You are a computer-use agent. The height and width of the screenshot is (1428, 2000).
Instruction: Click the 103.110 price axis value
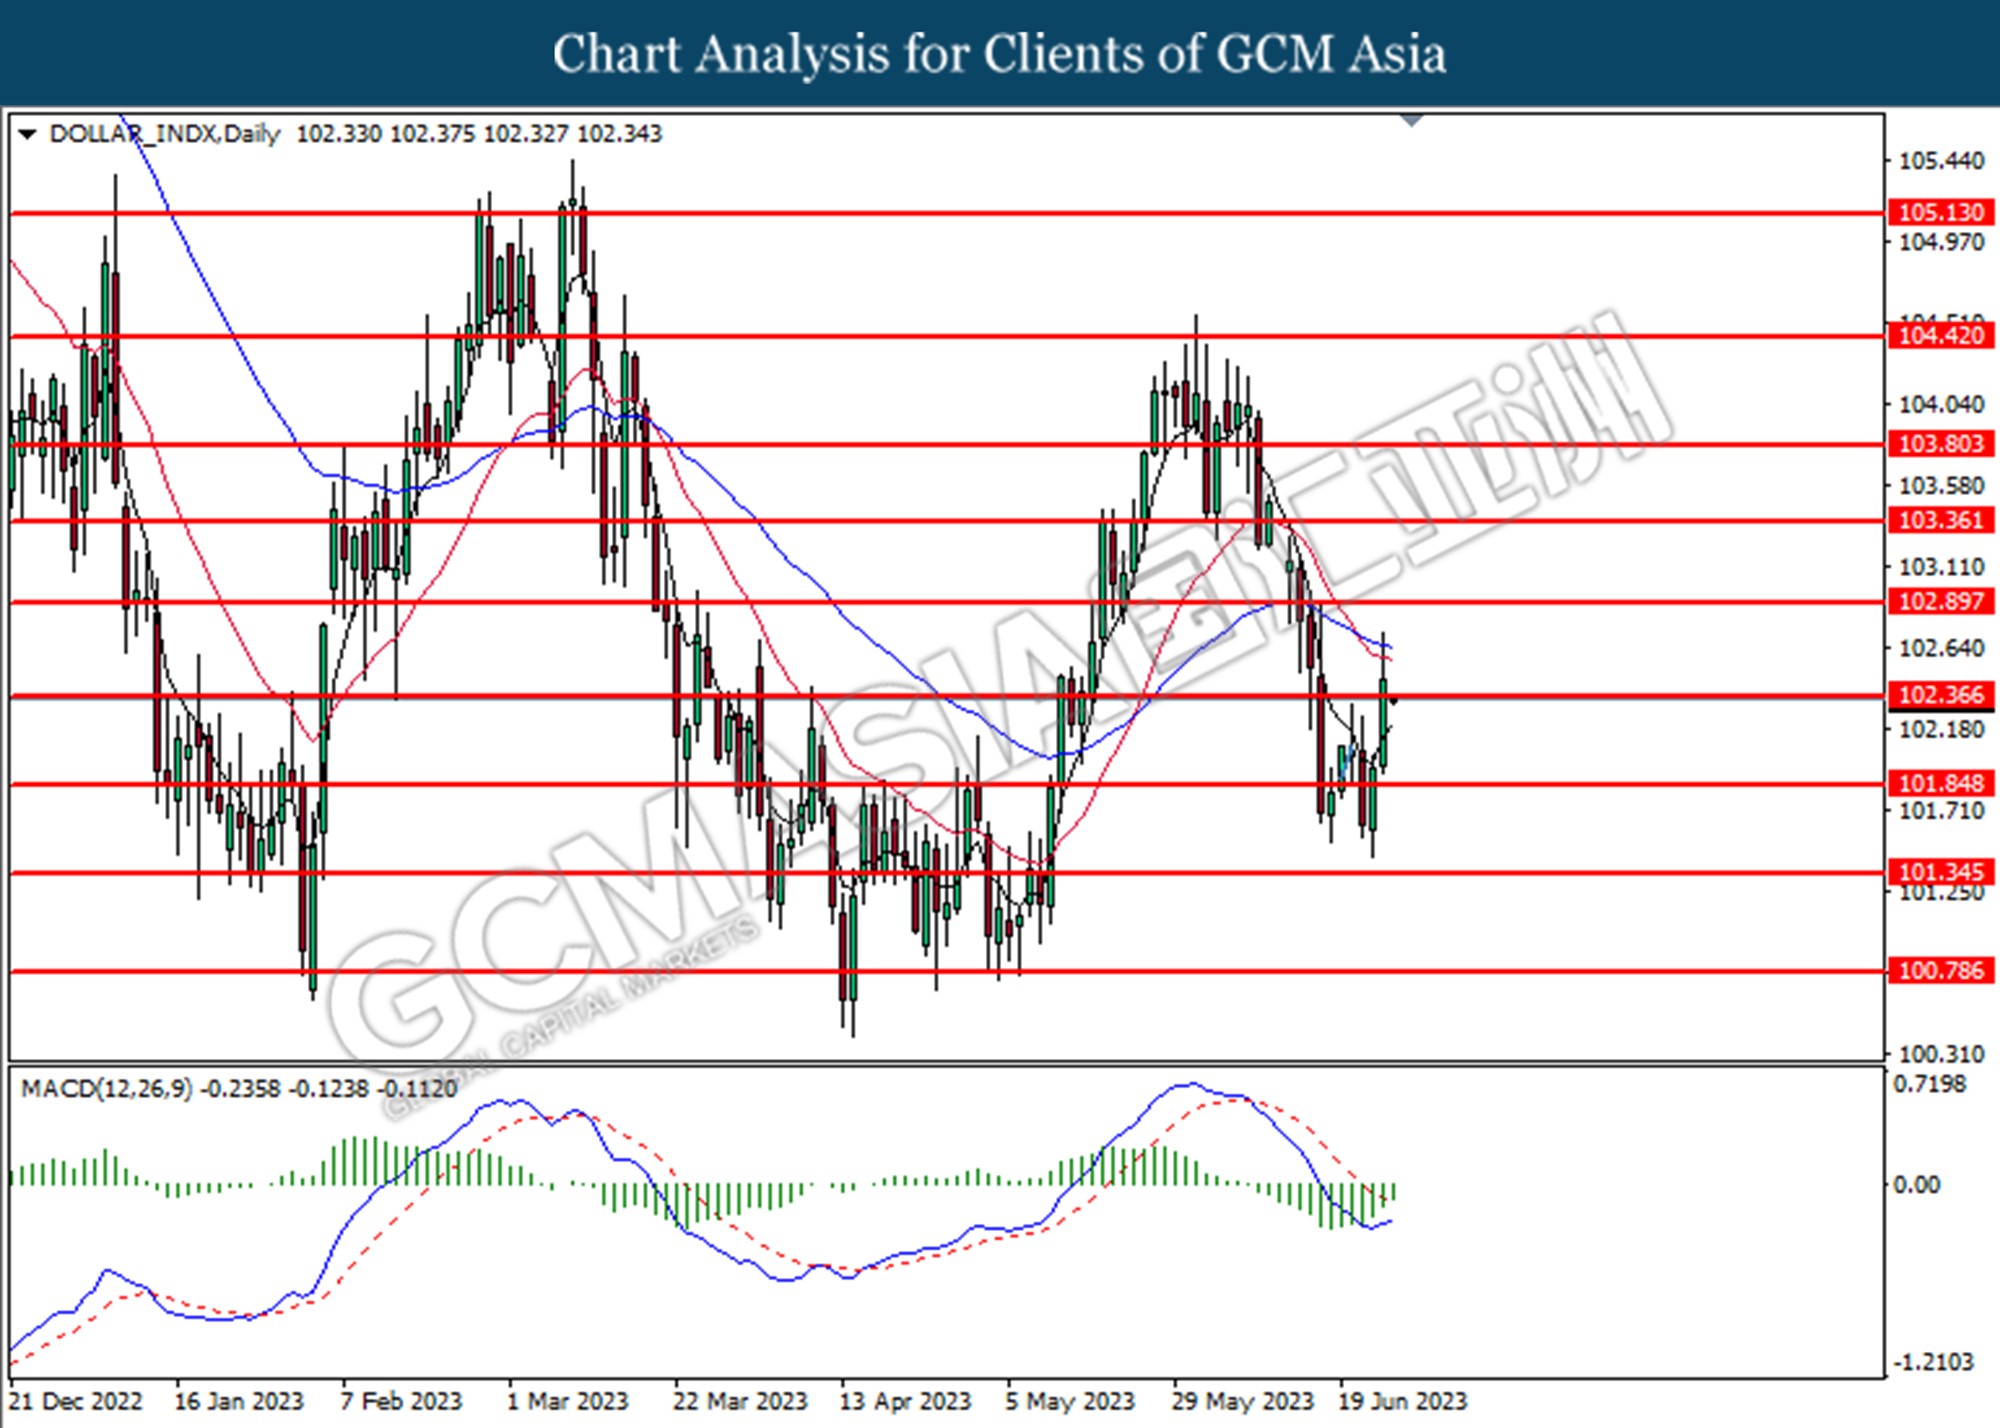pyautogui.click(x=1941, y=567)
